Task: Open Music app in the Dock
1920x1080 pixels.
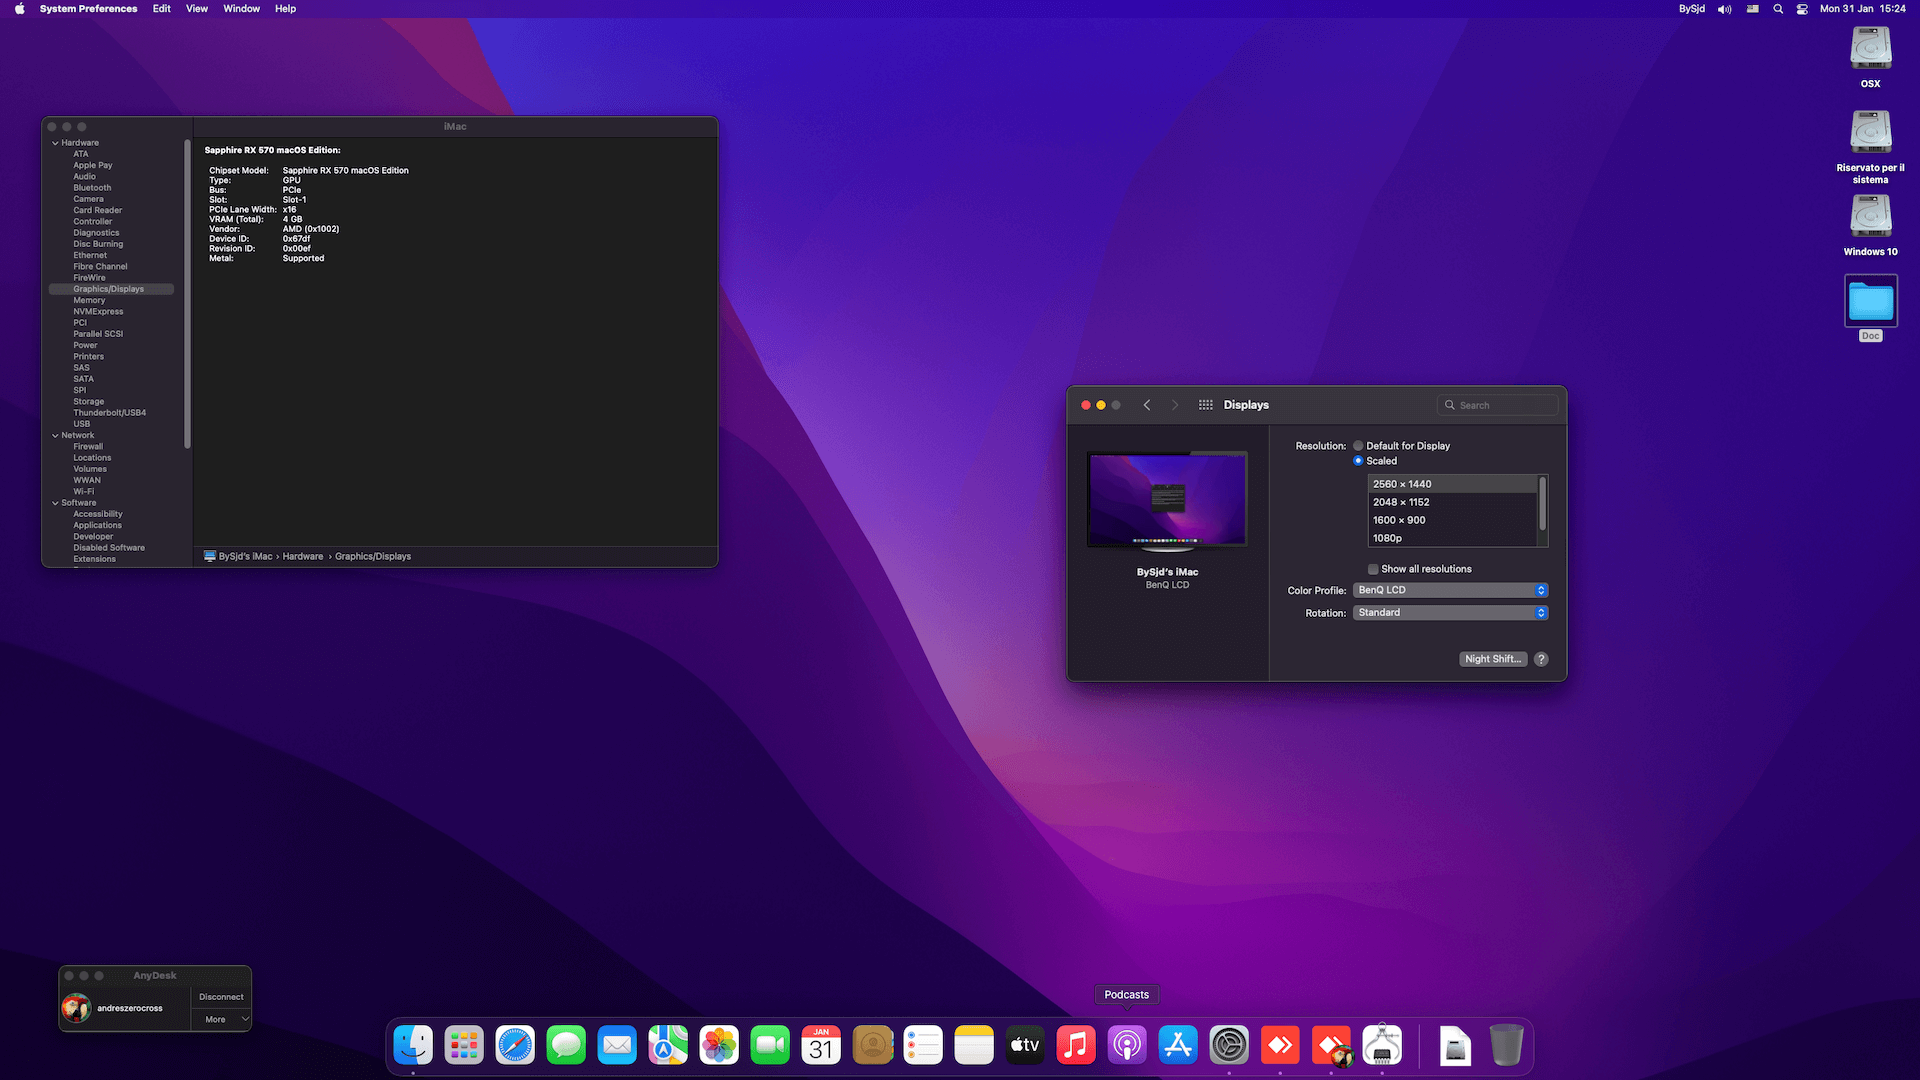Action: click(x=1076, y=1046)
